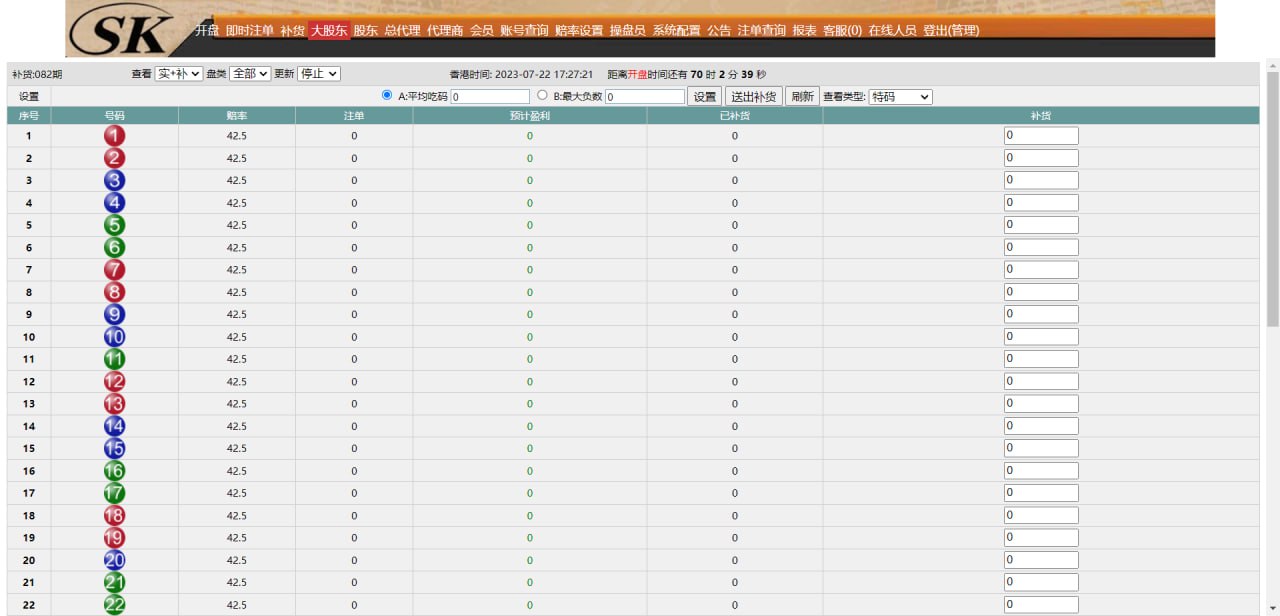This screenshot has height=616, width=1280.
Task: Click the red number 19 ball
Action: click(x=115, y=538)
